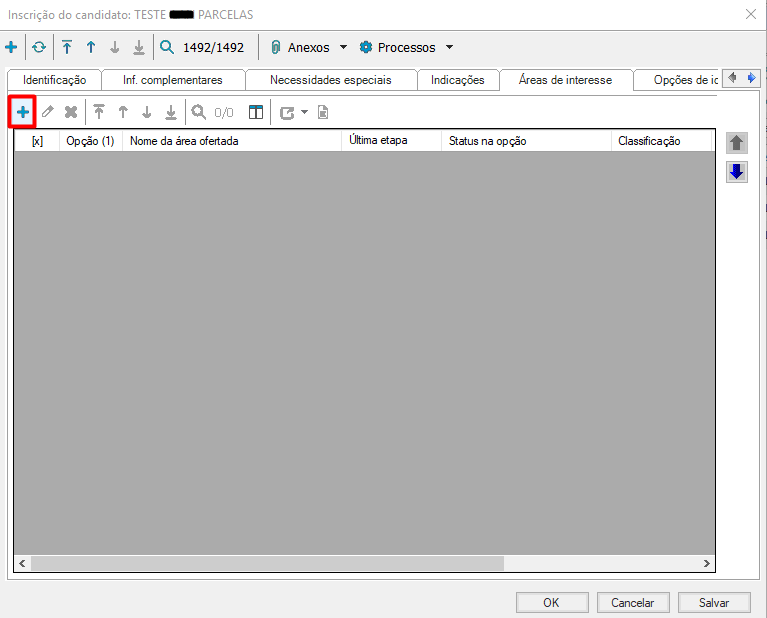Click the refresh record icon in top toolbar
The image size is (767, 618).
(39, 47)
